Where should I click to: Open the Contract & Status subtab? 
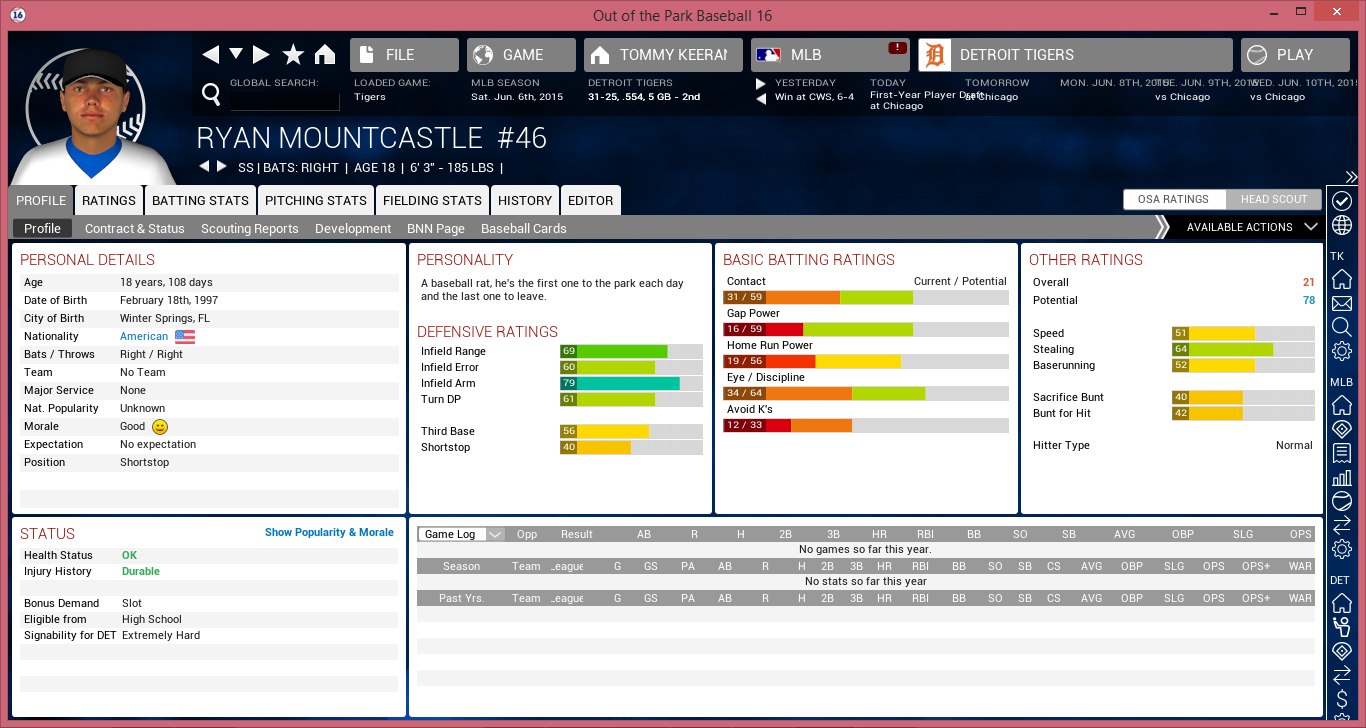click(135, 228)
